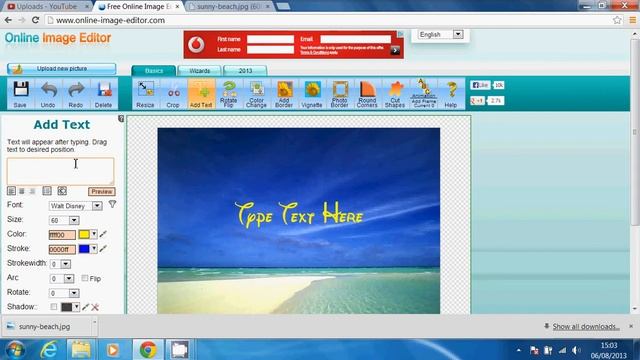Open the Font dropdown showing Walt Disney
The width and height of the screenshot is (640, 360).
point(76,206)
